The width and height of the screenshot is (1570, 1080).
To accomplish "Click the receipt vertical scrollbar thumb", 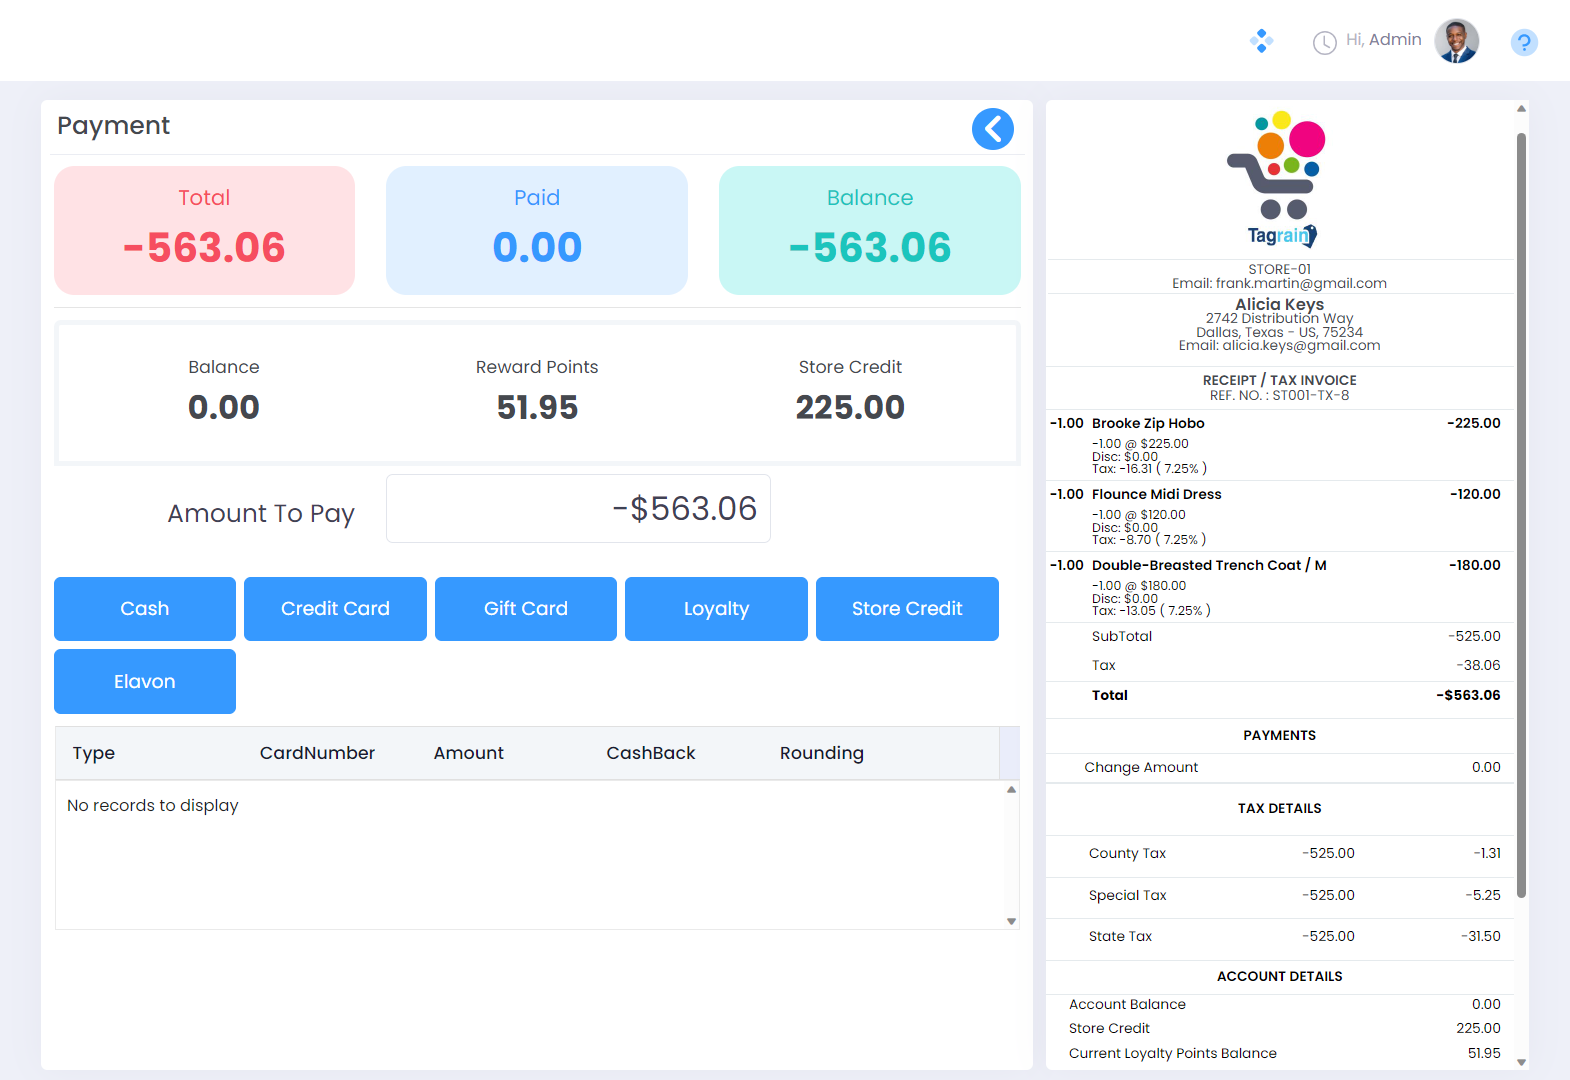I will pyautogui.click(x=1521, y=515).
